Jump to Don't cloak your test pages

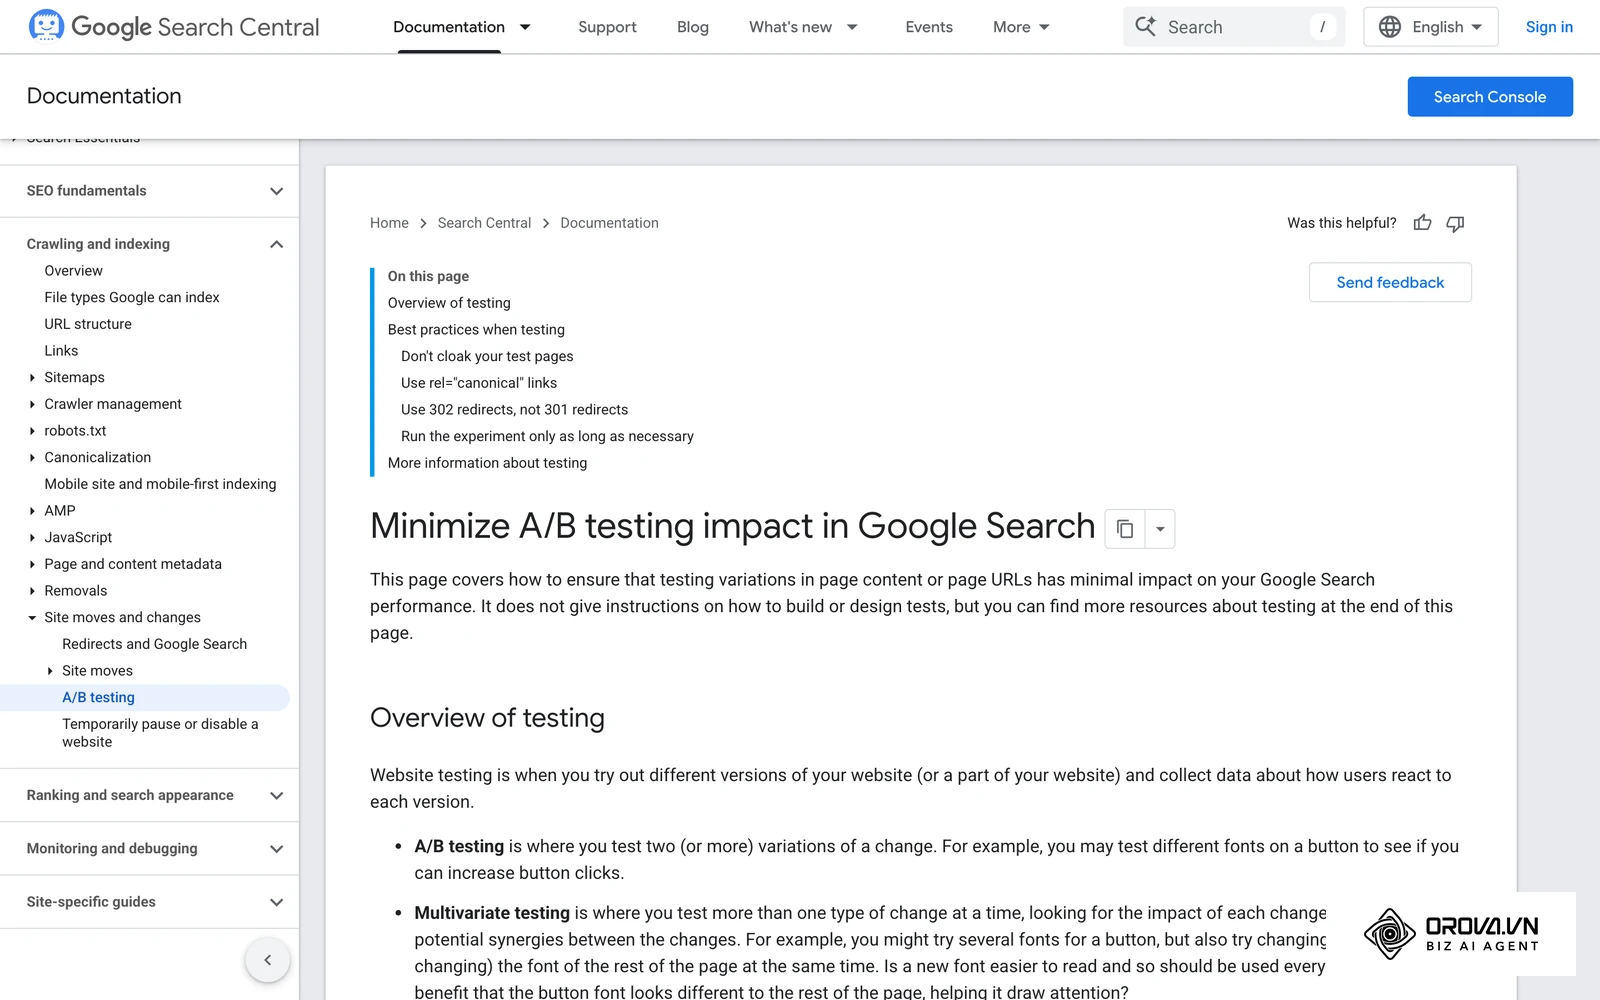point(487,356)
